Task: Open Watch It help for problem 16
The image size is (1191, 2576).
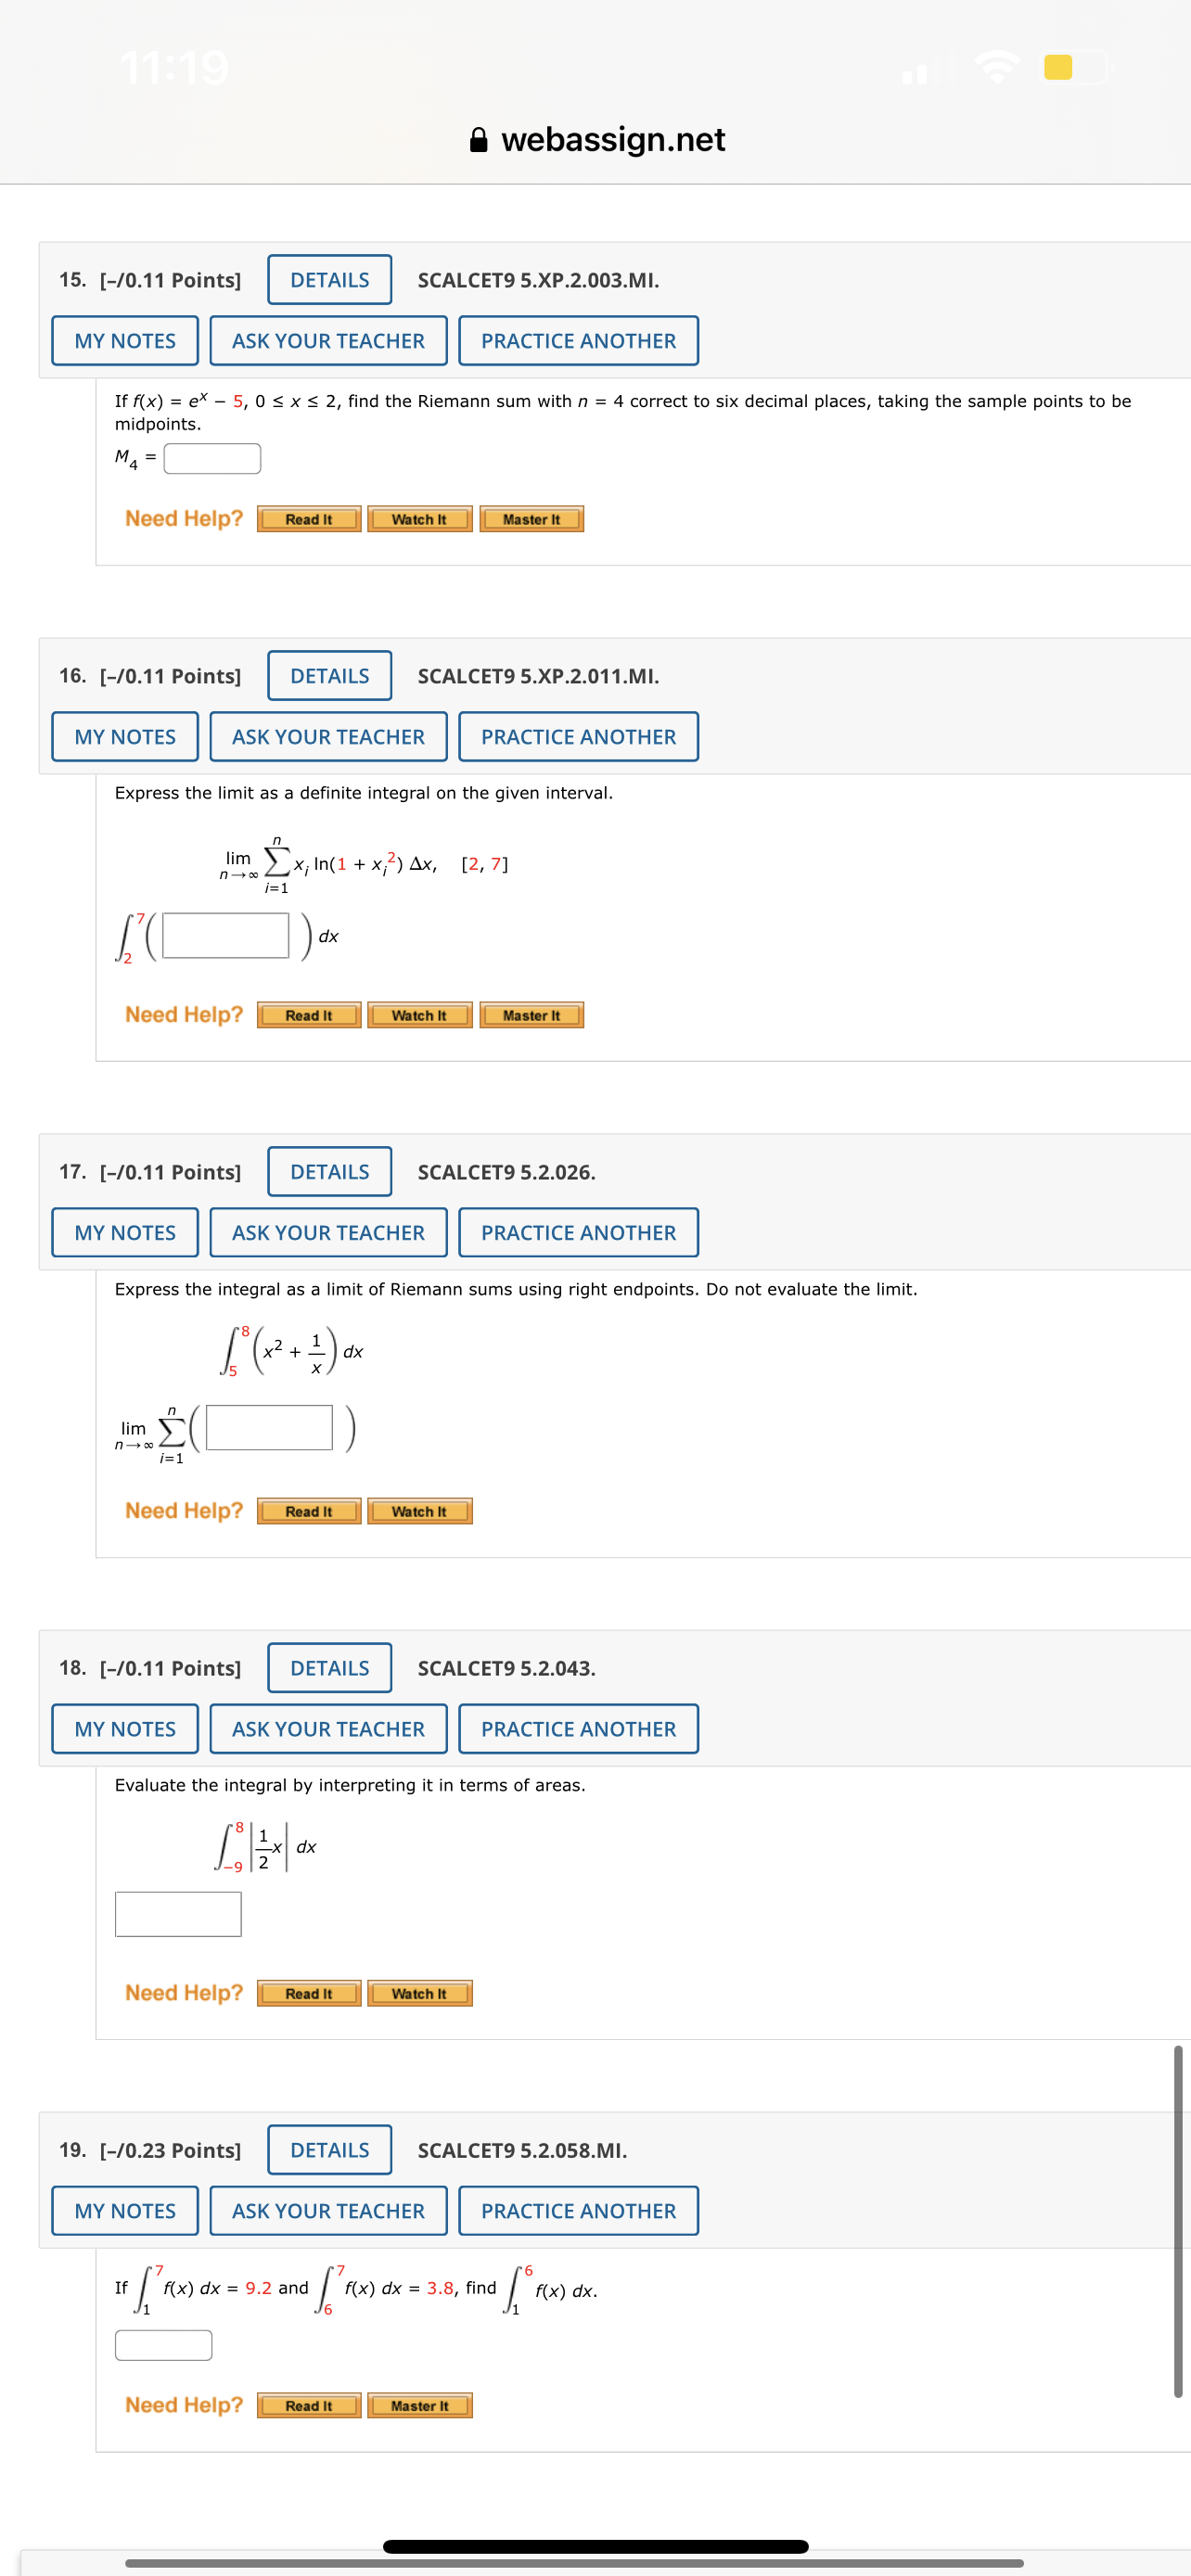Action: pos(419,1015)
